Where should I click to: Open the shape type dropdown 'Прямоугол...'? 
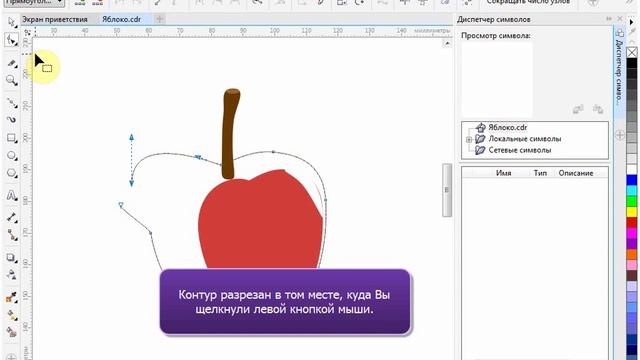click(34, 2)
